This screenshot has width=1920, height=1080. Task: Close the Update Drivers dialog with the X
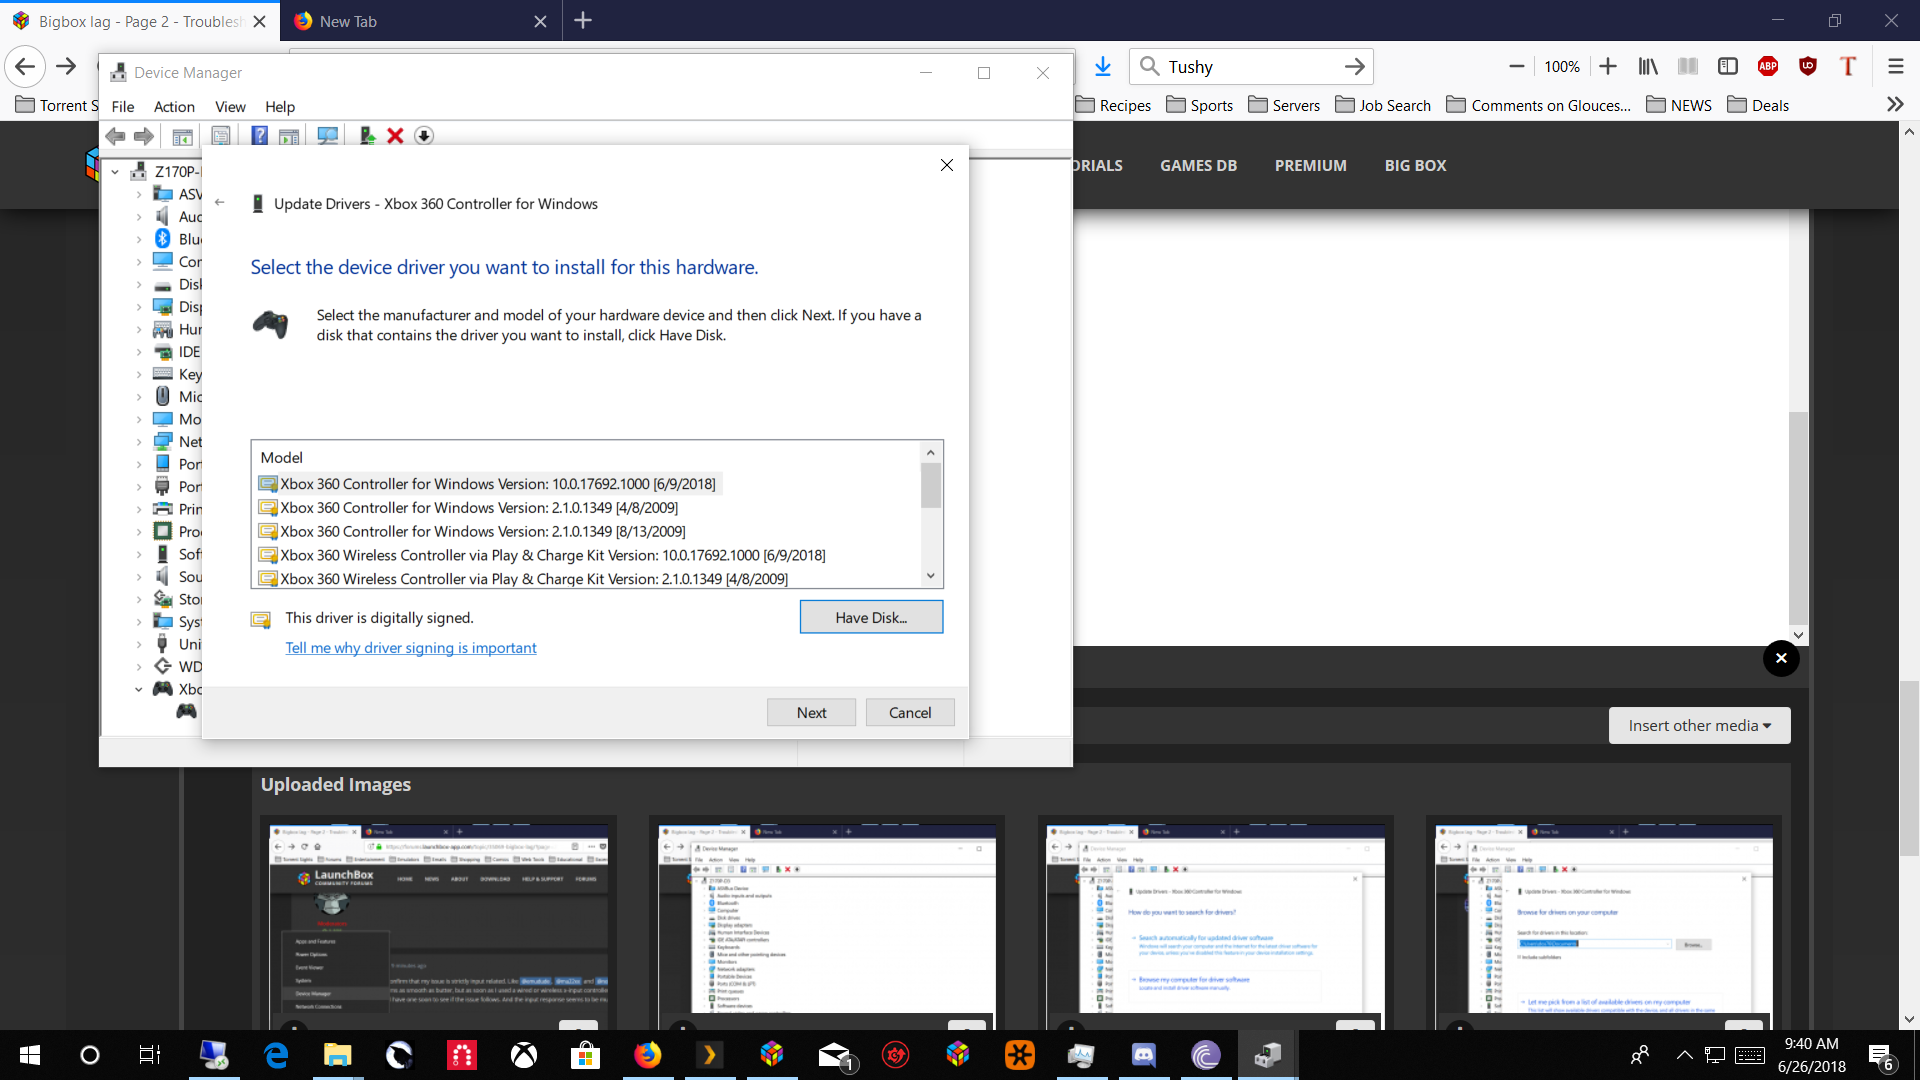[x=947, y=165]
